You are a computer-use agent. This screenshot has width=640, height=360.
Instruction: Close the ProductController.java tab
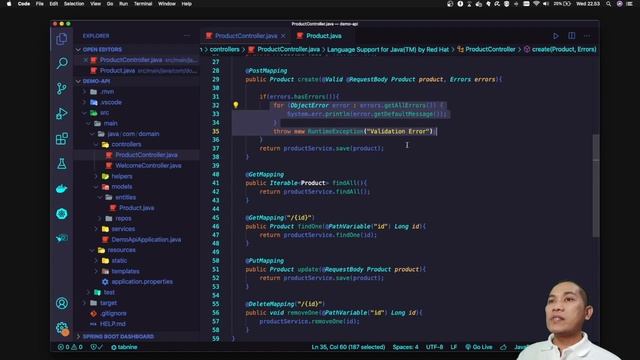(x=283, y=36)
